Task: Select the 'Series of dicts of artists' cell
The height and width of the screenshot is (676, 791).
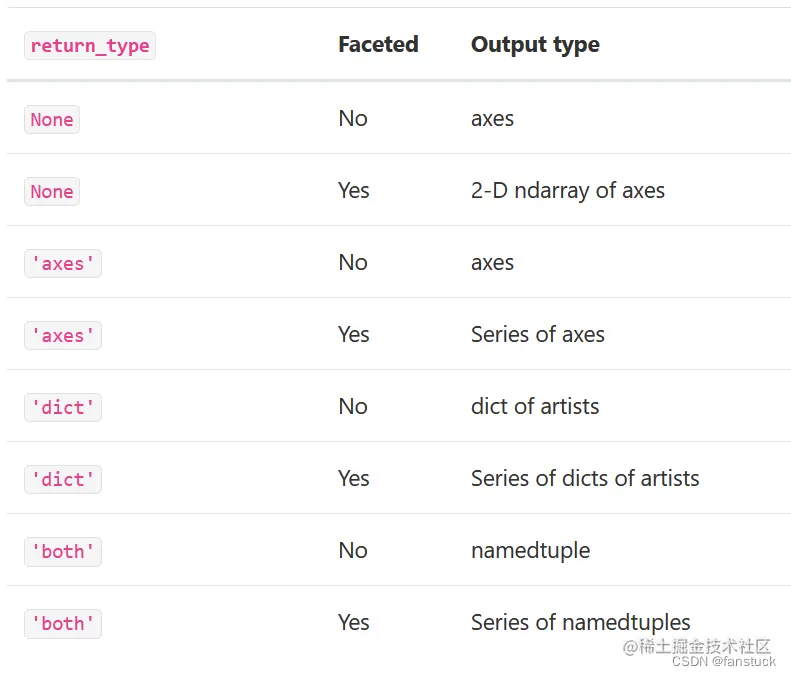Action: coord(585,479)
